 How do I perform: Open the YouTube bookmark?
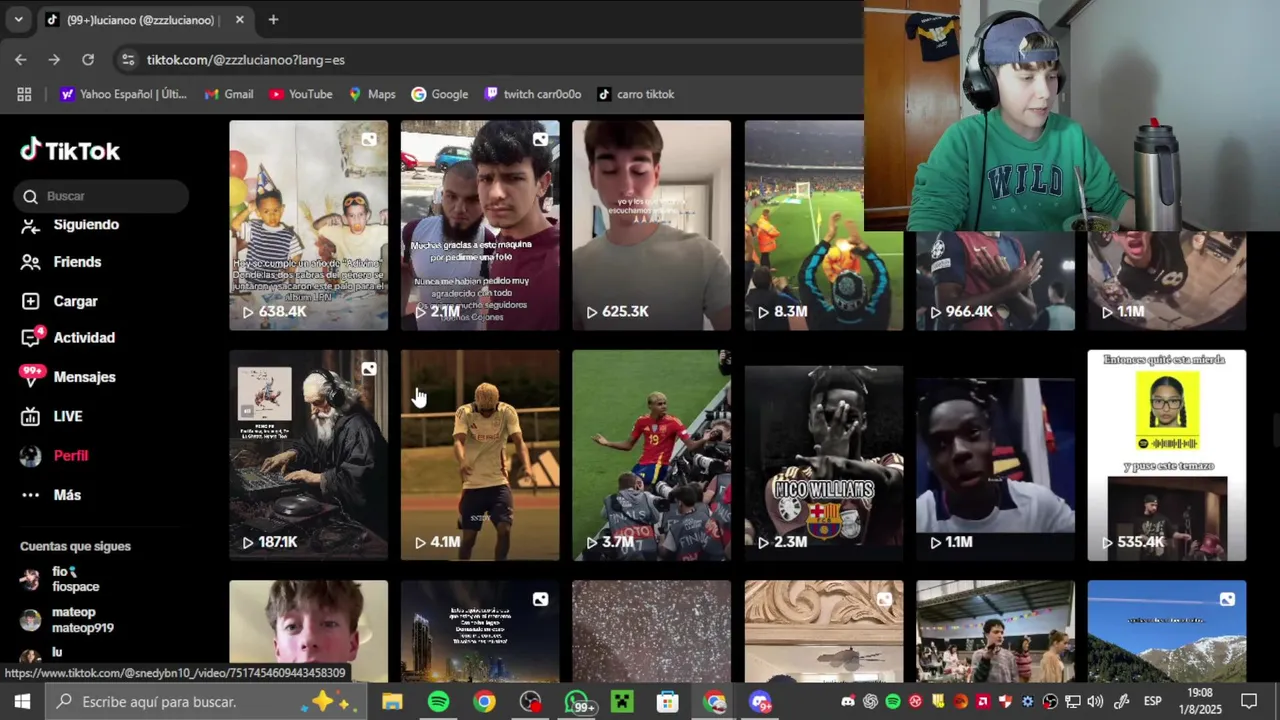(301, 94)
